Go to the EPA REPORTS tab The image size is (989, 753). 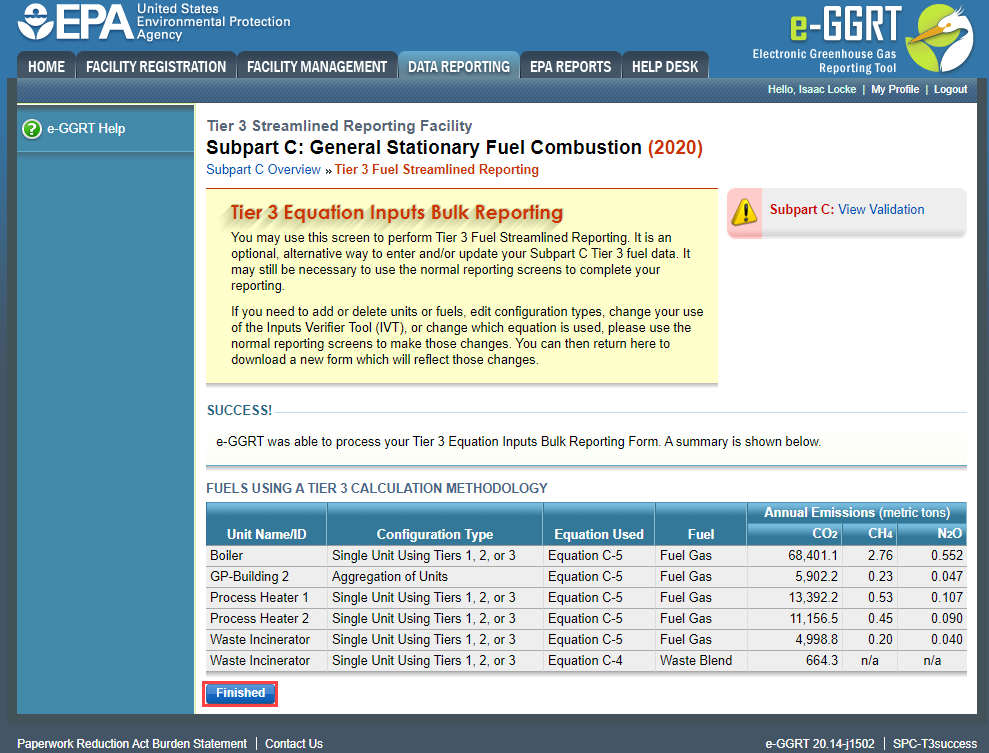pyautogui.click(x=570, y=66)
